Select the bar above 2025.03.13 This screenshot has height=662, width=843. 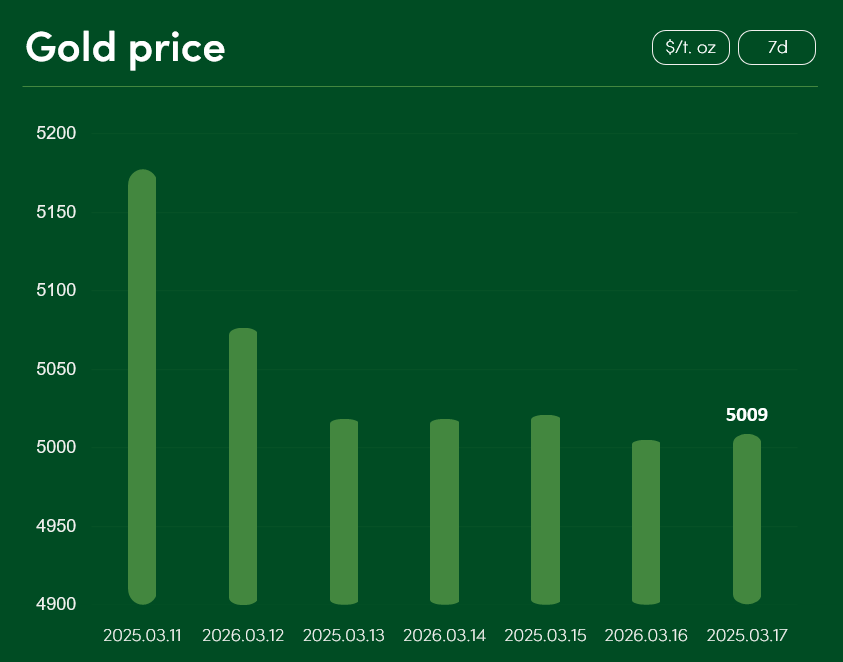(344, 512)
